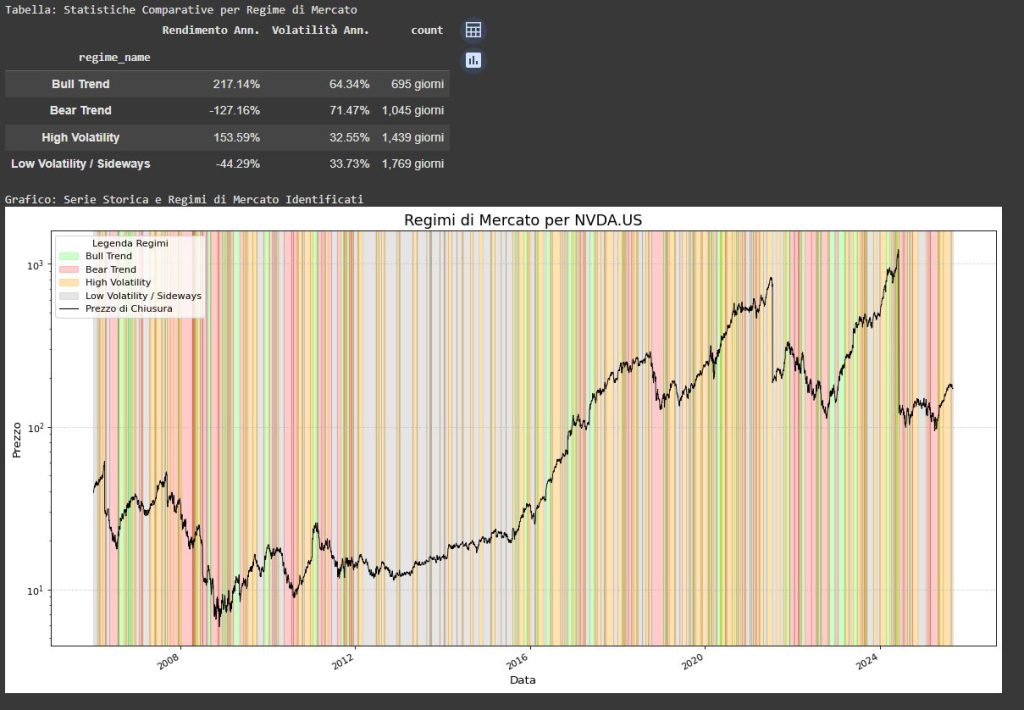Click the red Bear Trend legend swatch

[69, 269]
